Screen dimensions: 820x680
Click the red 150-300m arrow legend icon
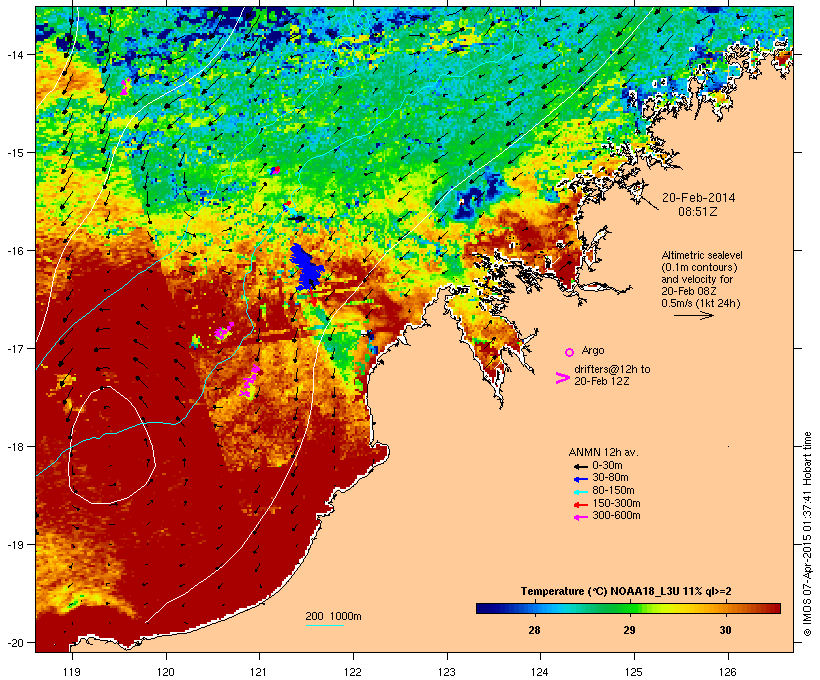pyautogui.click(x=580, y=505)
